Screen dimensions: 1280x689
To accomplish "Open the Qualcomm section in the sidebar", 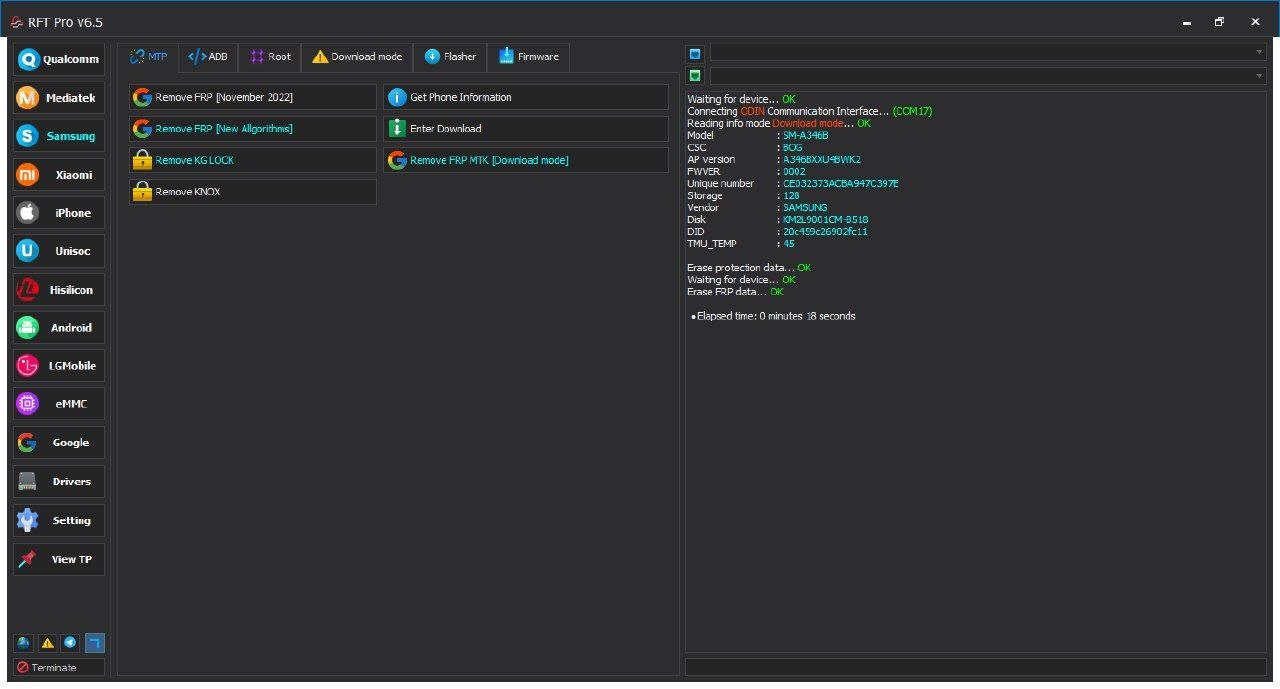I will click(59, 59).
